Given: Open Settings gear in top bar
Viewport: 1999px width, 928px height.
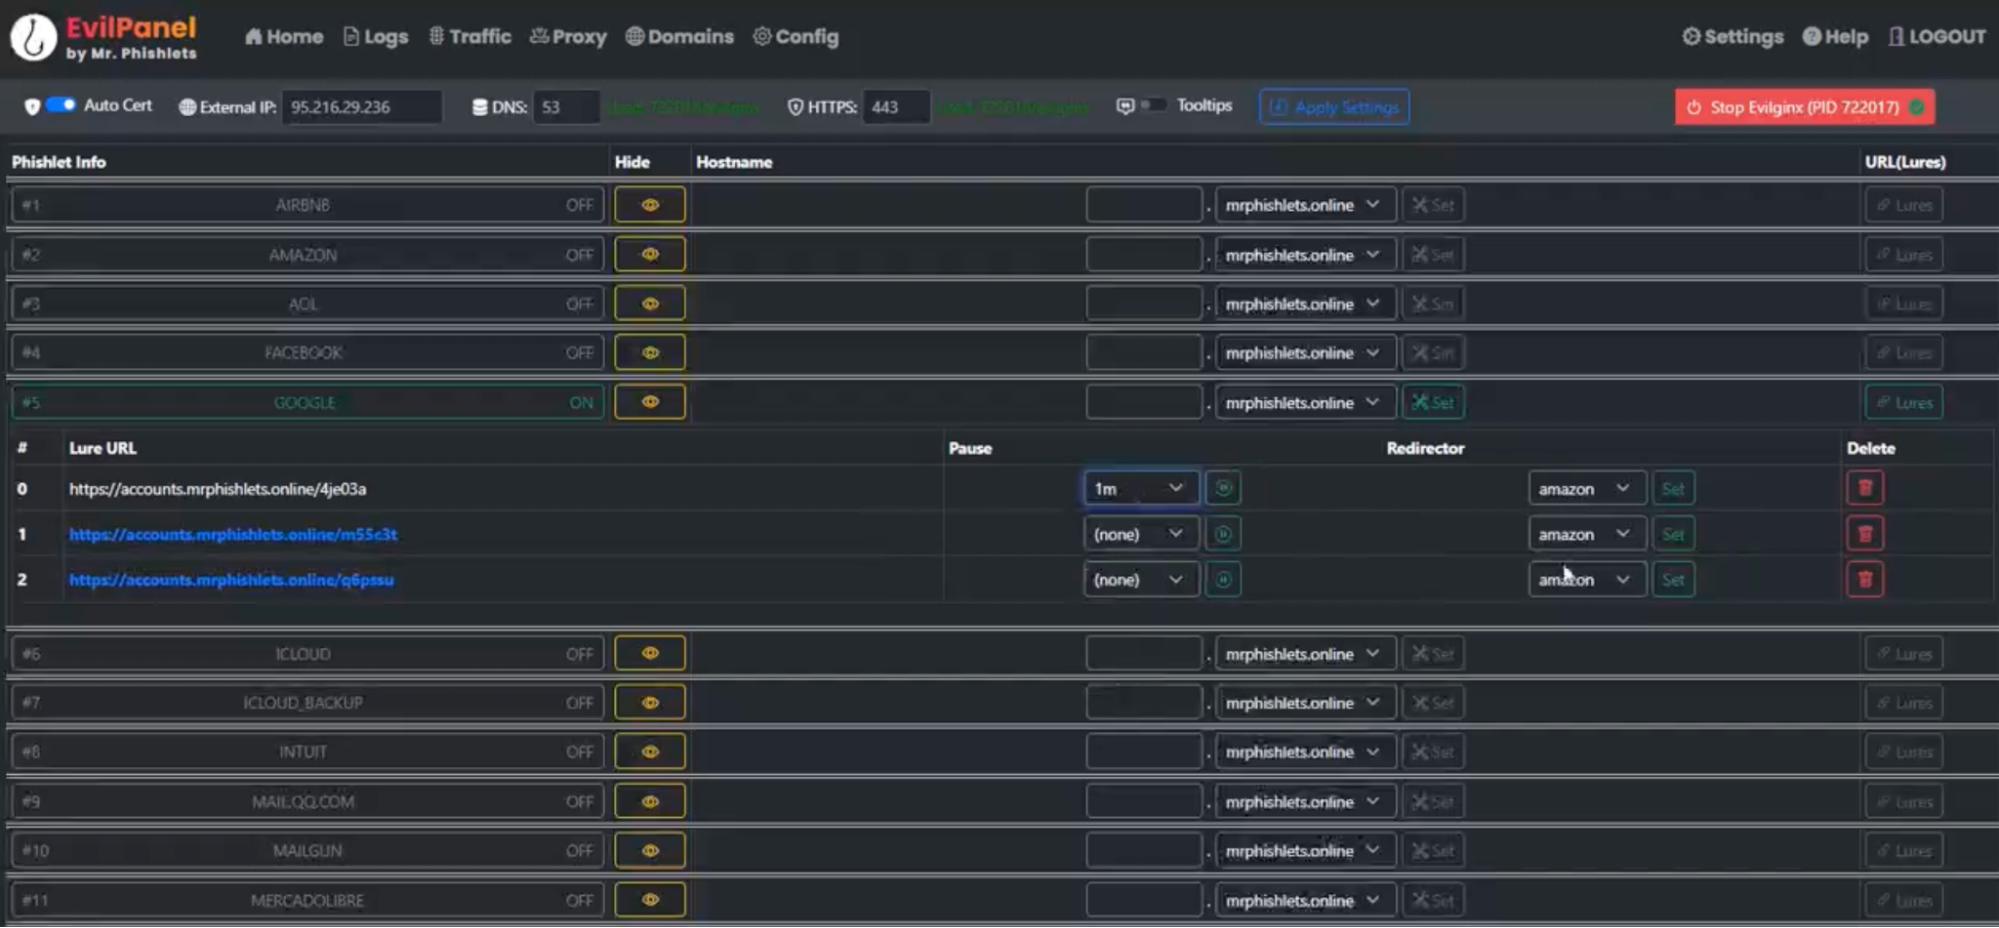Looking at the screenshot, I should point(1732,37).
